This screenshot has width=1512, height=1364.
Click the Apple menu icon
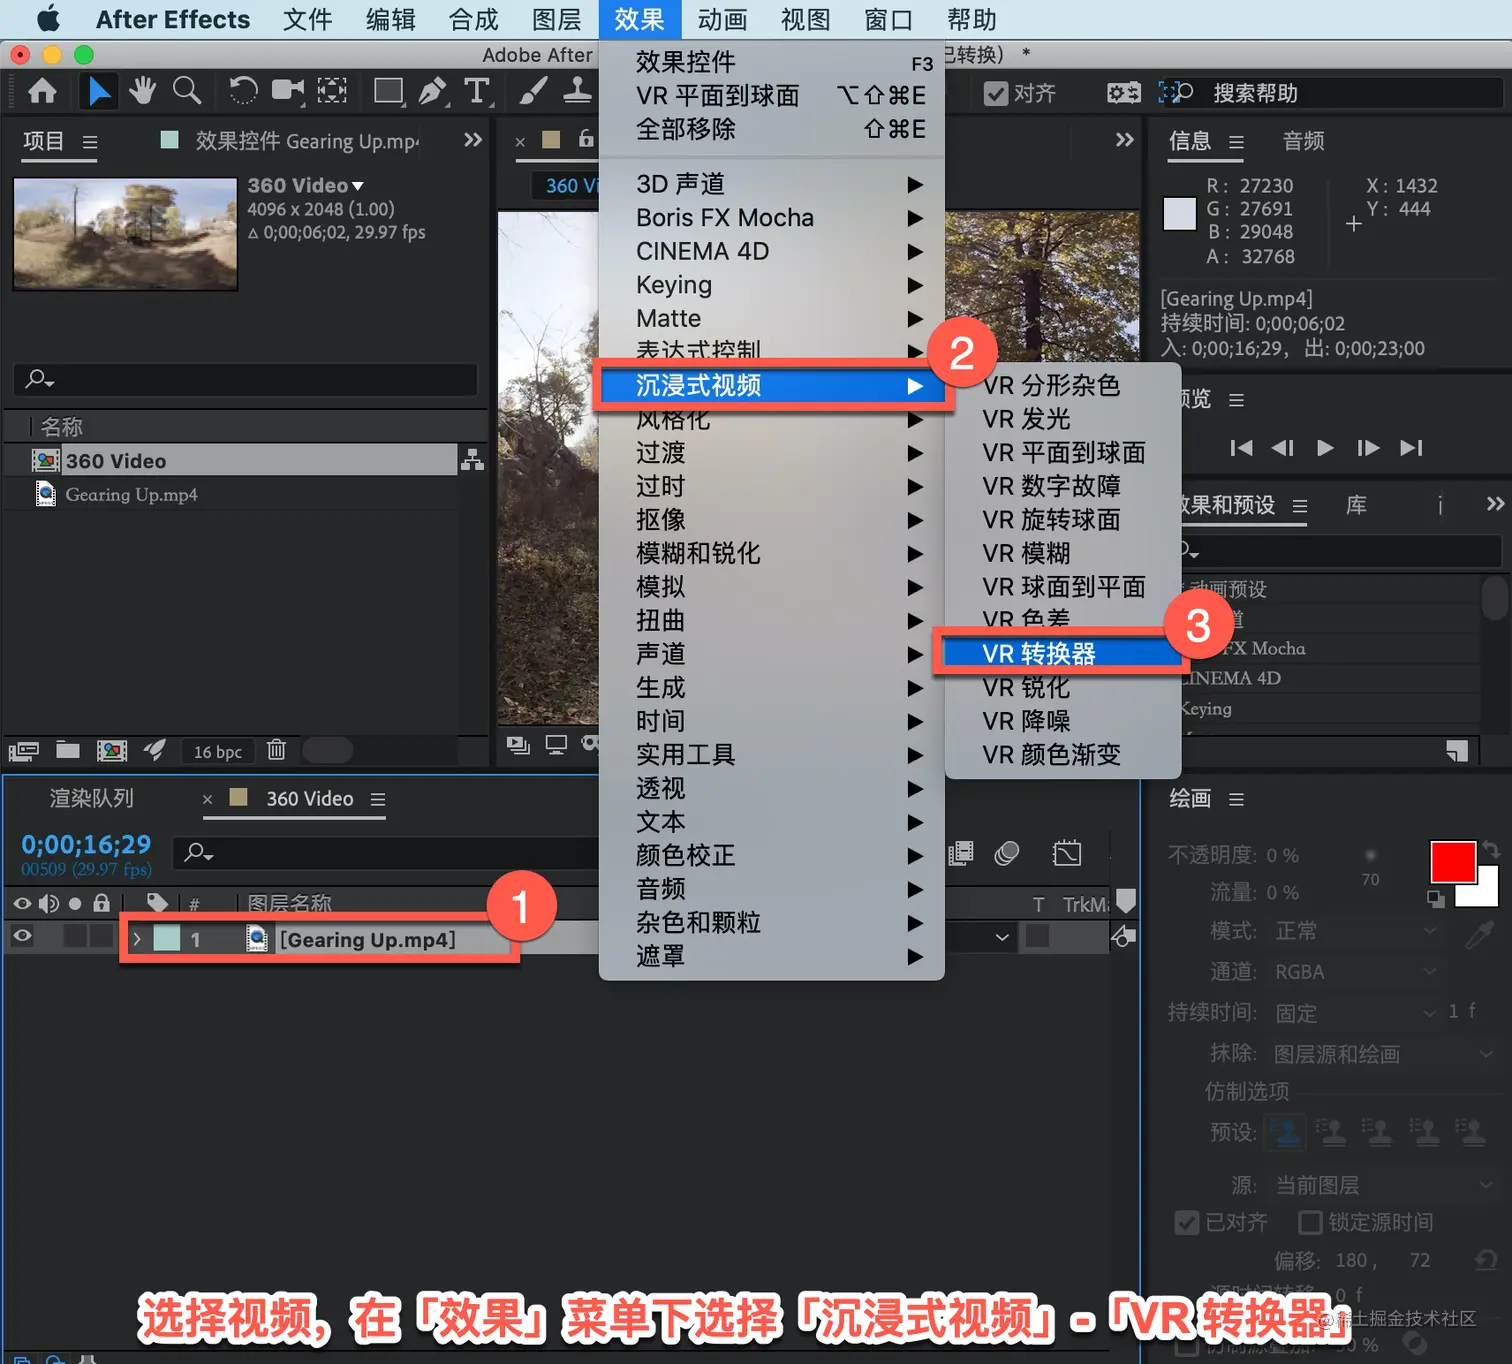tap(48, 19)
